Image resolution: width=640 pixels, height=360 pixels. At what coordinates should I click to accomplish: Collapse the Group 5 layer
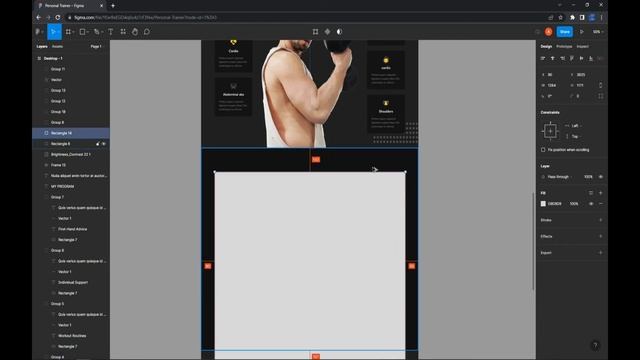pos(46,304)
